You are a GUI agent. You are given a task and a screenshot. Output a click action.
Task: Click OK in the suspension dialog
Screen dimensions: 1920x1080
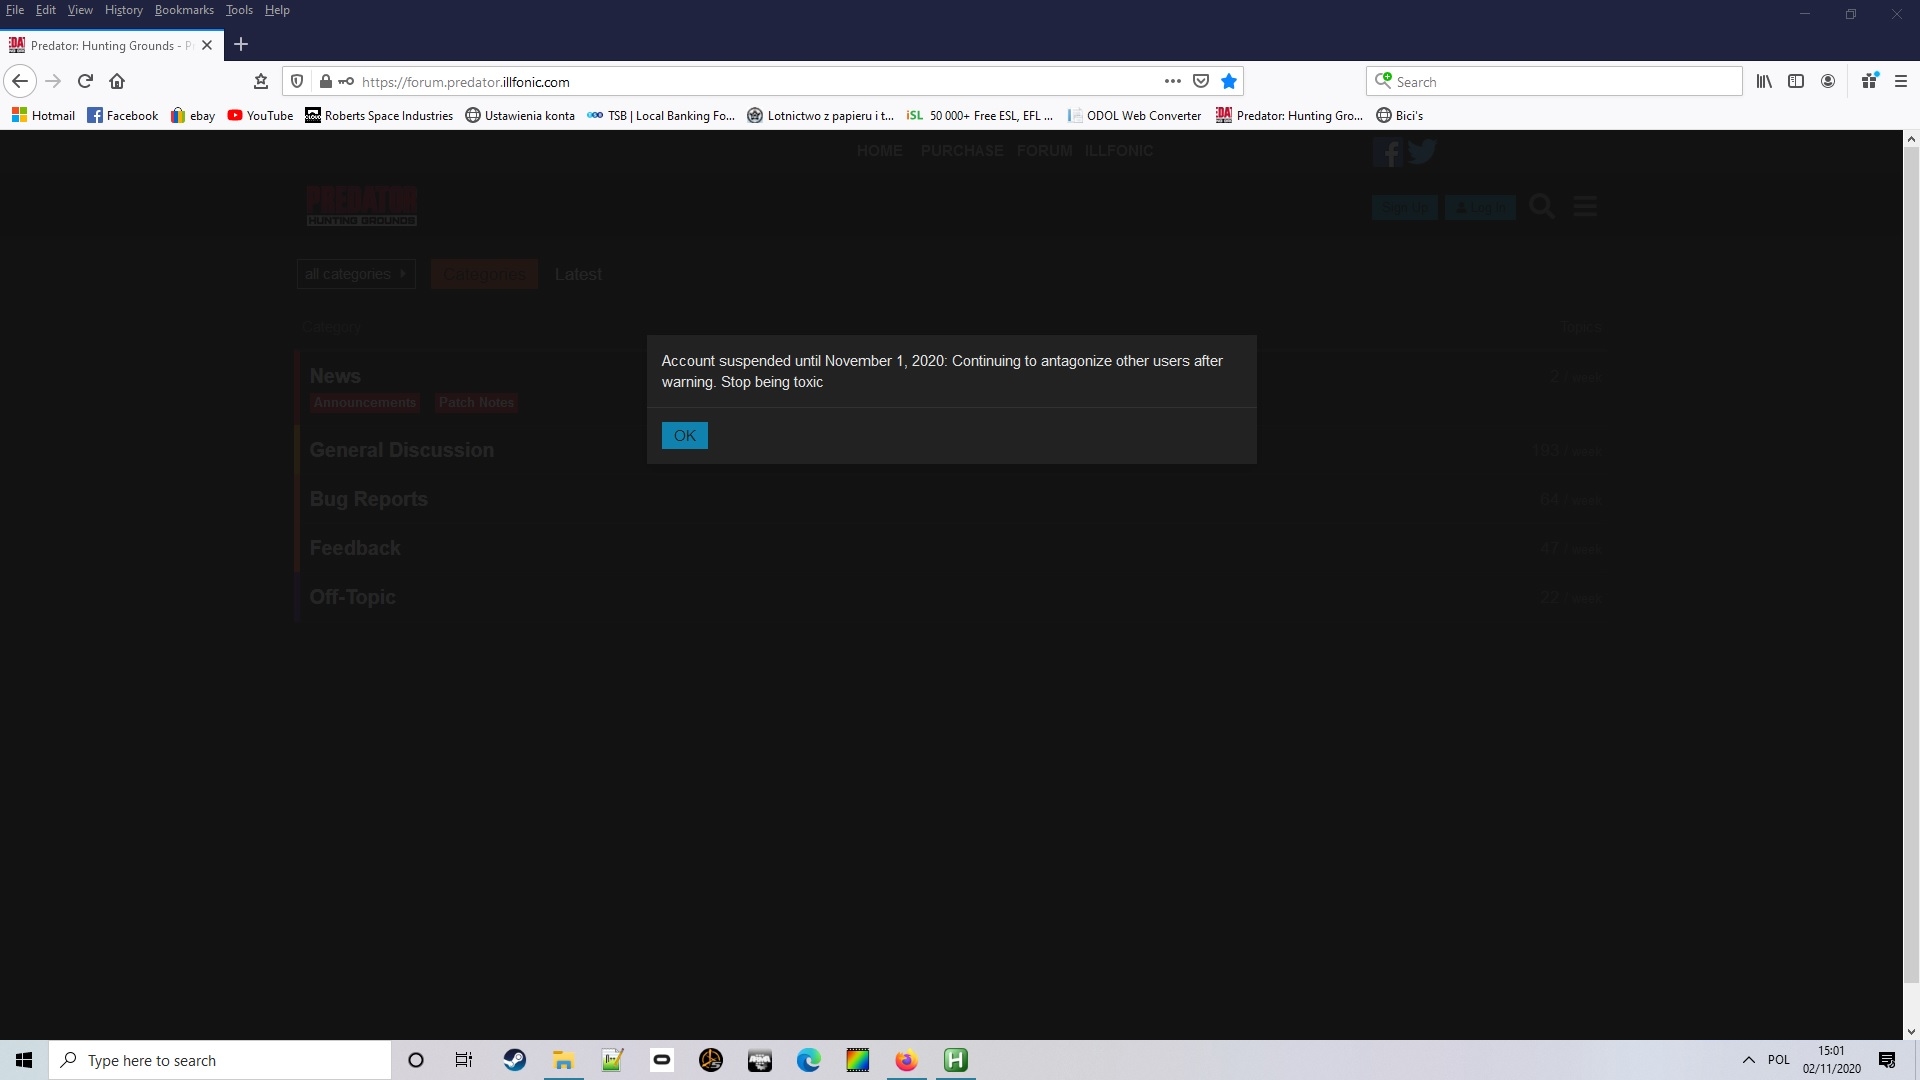tap(684, 435)
